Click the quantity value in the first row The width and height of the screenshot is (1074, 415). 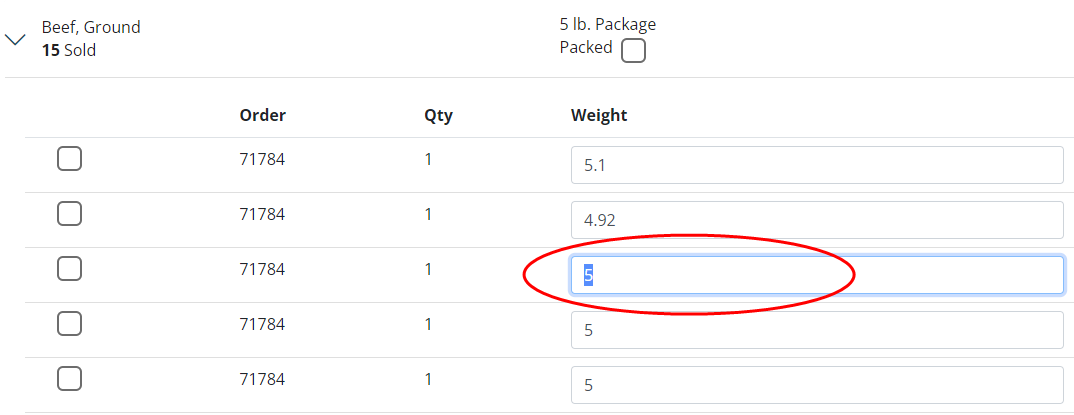click(x=428, y=159)
